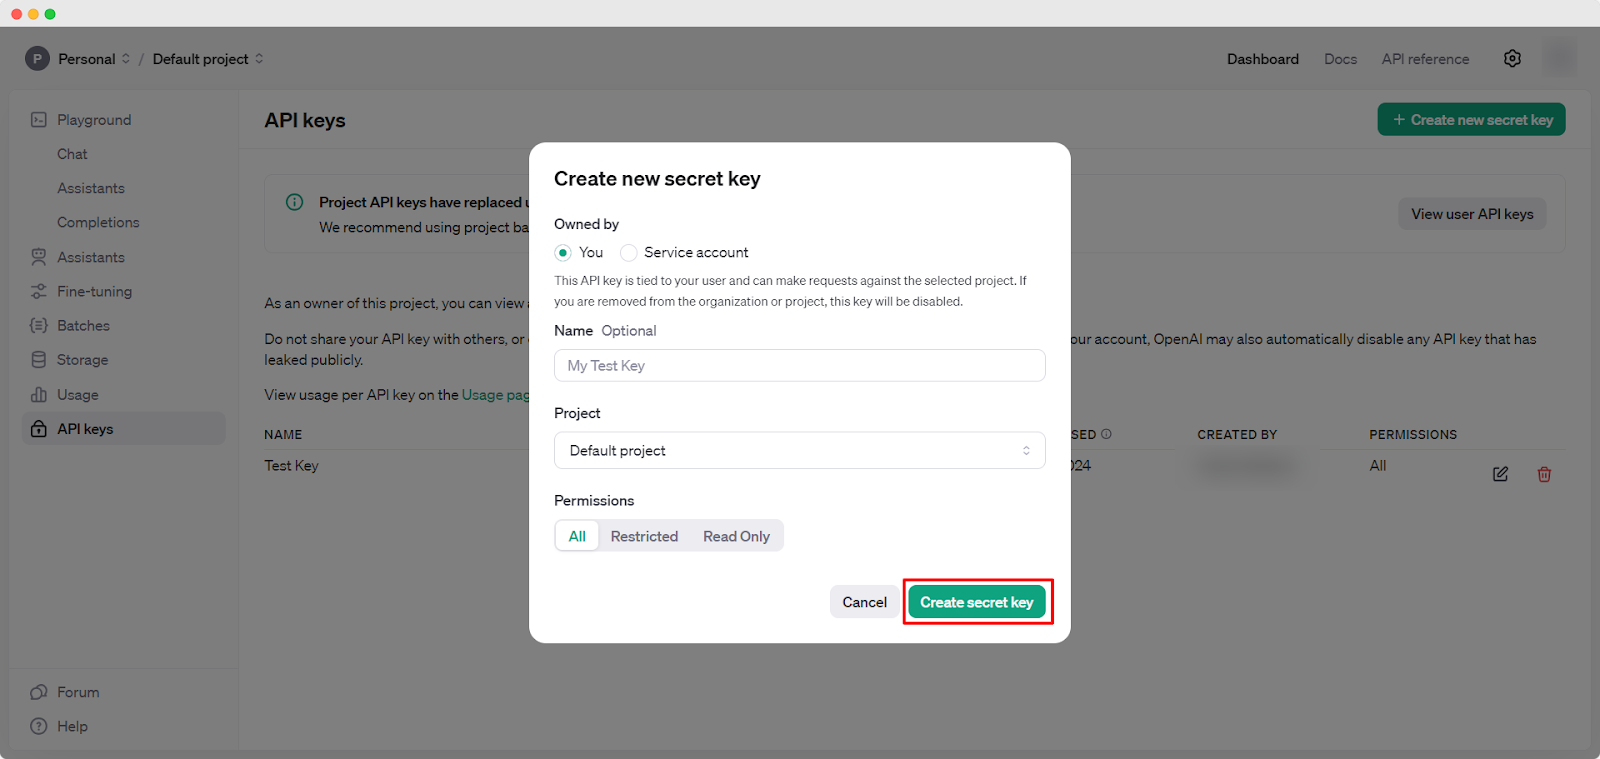This screenshot has width=1600, height=759.
Task: Click Cancel in the dialog
Action: (864, 602)
